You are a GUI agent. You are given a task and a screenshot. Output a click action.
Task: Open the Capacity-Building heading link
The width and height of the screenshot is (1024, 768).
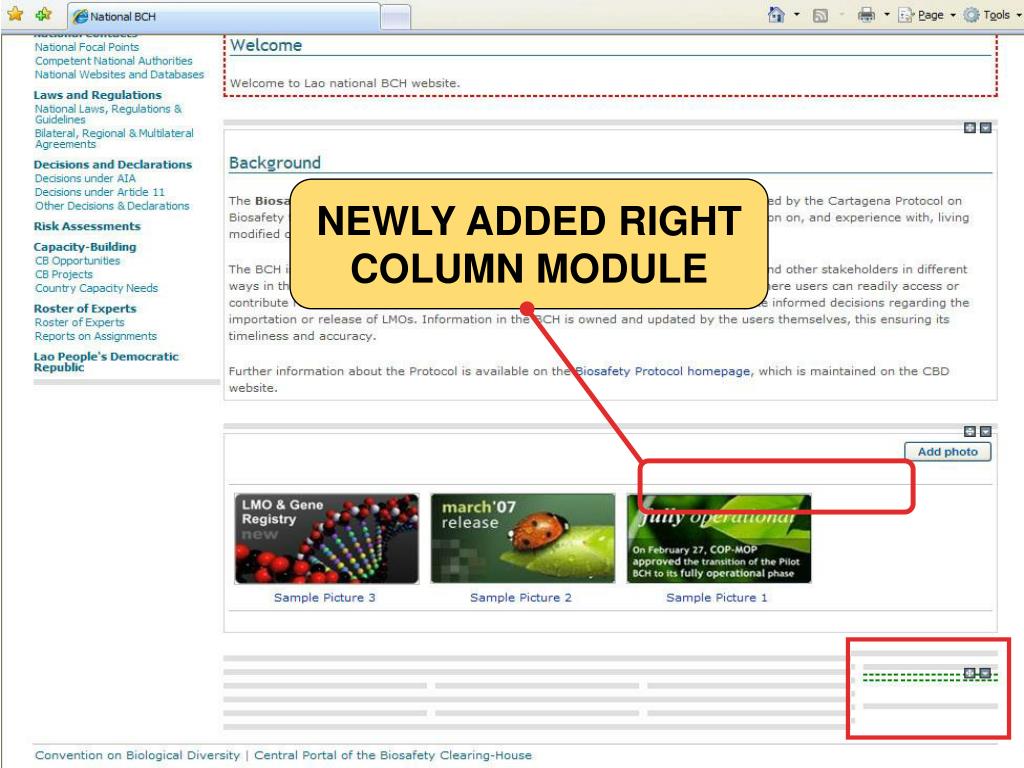pyautogui.click(x=85, y=247)
